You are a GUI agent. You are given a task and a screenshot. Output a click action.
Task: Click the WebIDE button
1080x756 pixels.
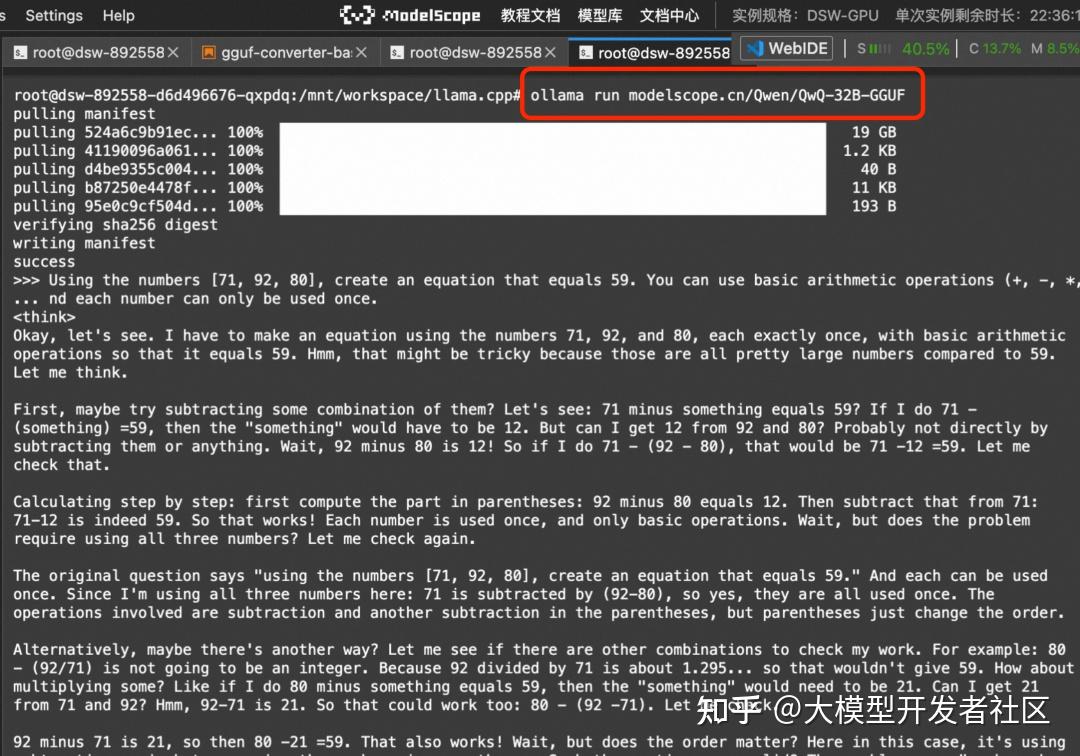tap(787, 48)
